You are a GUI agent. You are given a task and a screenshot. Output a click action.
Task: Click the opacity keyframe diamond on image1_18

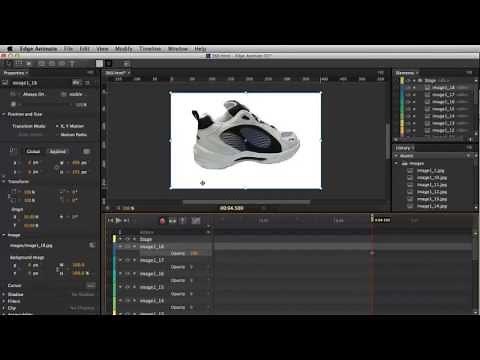tap(372, 253)
